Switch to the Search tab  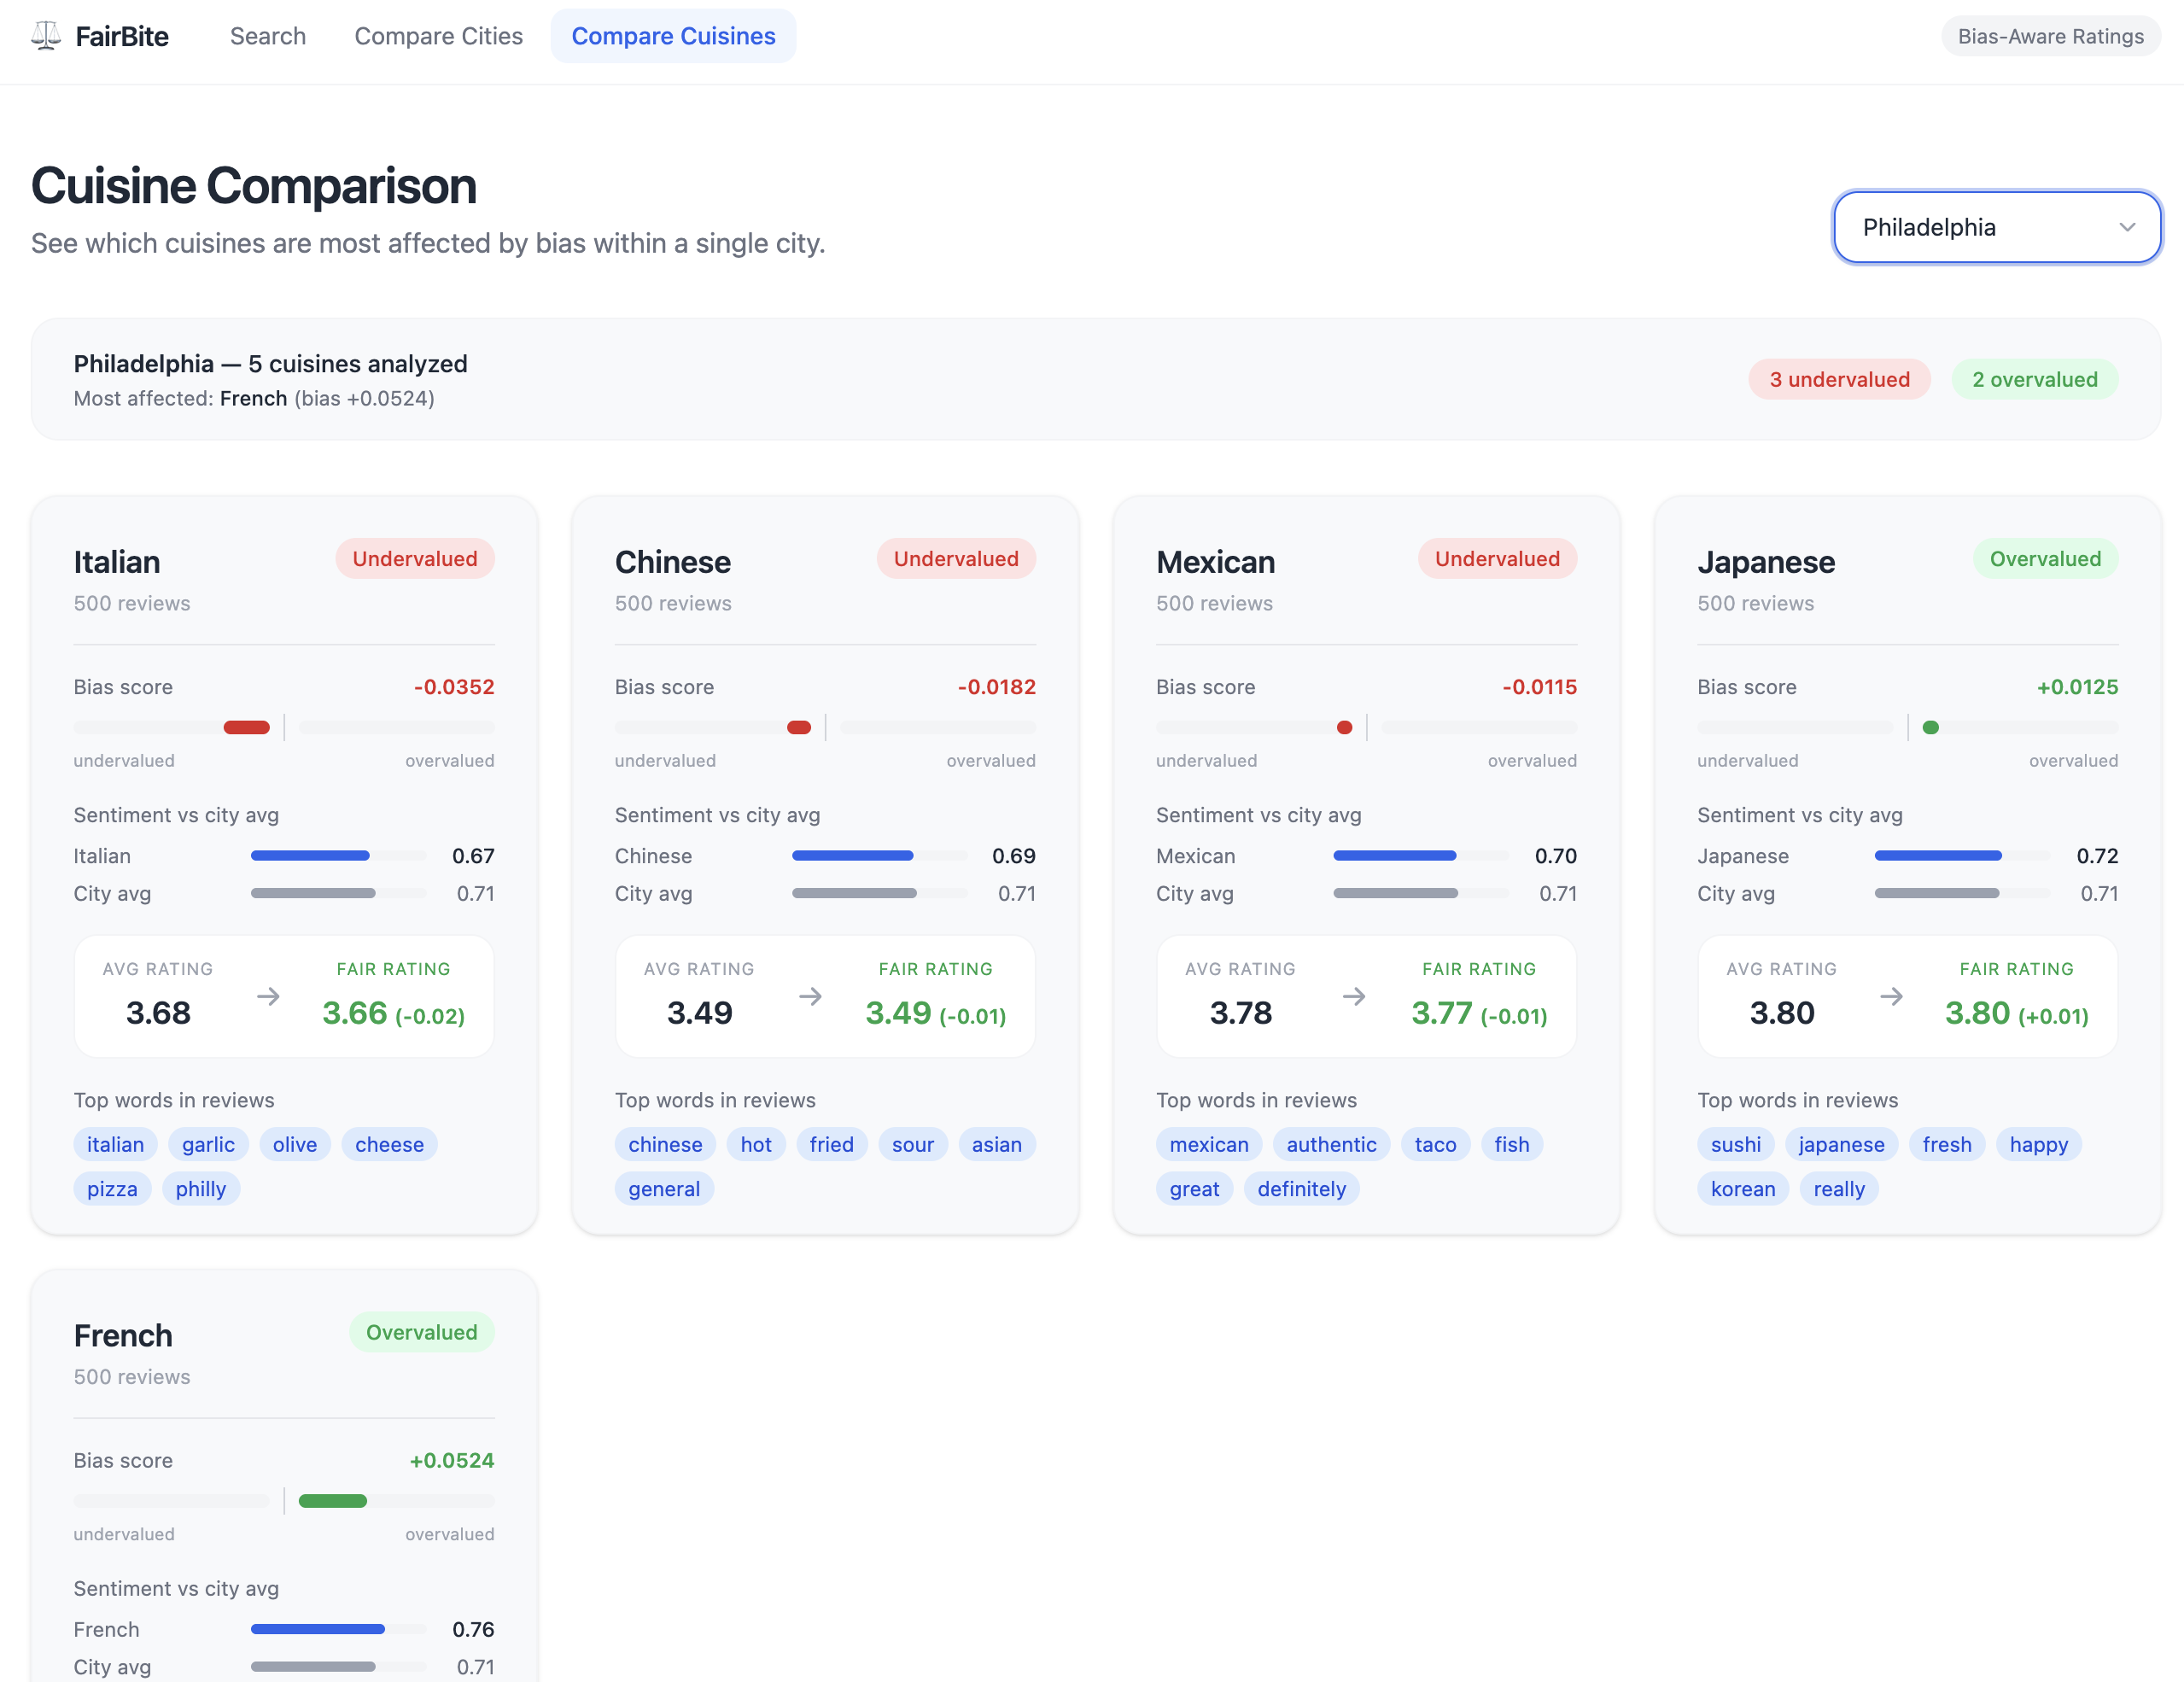tap(267, 36)
